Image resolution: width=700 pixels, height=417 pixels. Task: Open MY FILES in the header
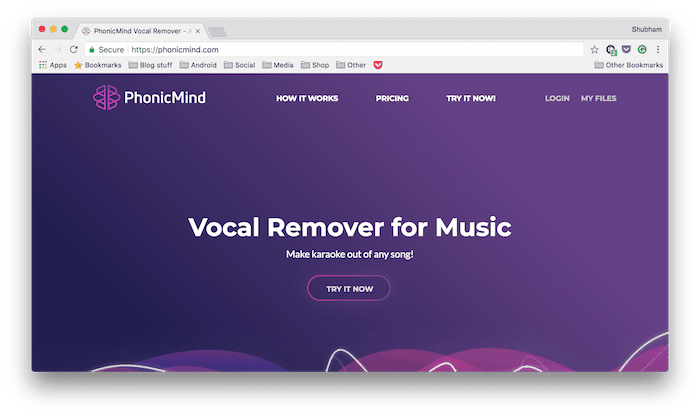pyautogui.click(x=598, y=98)
